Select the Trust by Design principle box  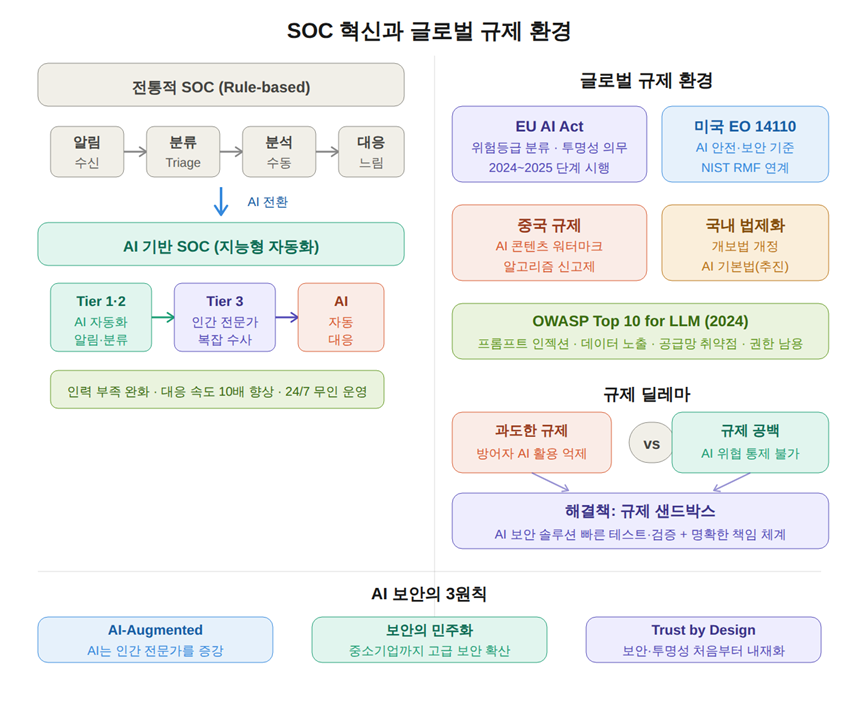tap(703, 640)
